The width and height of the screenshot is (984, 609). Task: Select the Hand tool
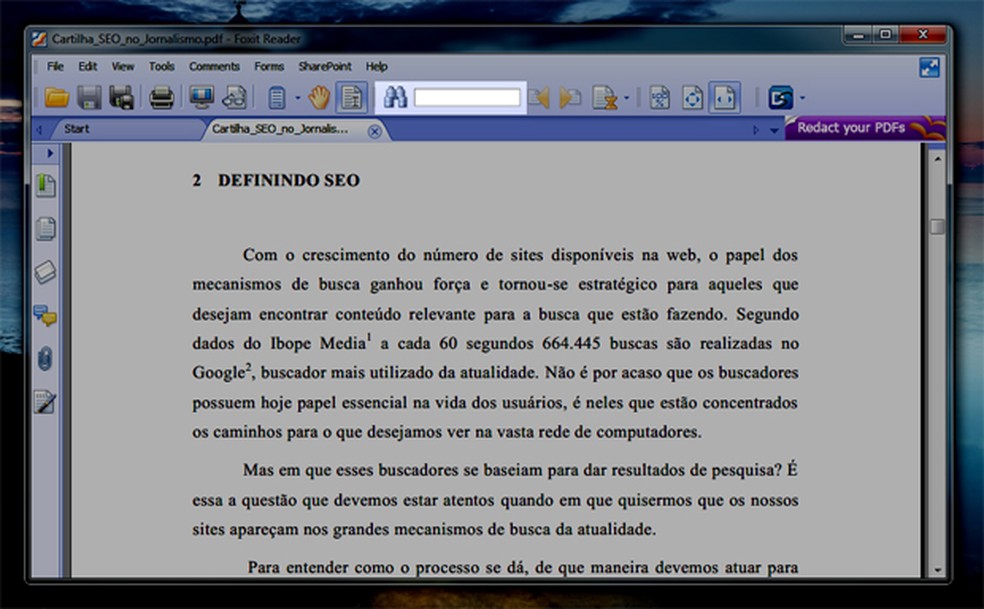318,97
